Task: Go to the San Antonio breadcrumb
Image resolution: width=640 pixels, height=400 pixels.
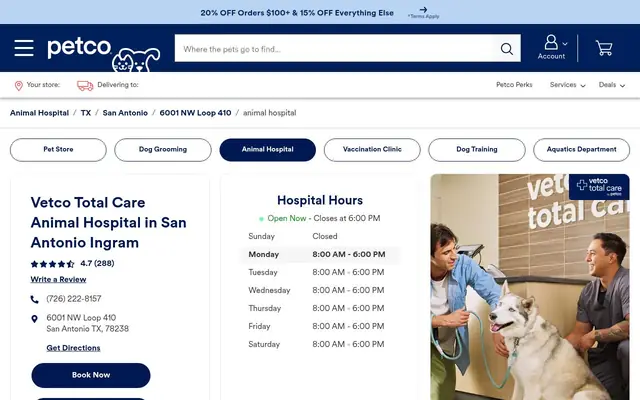Action: tap(125, 113)
